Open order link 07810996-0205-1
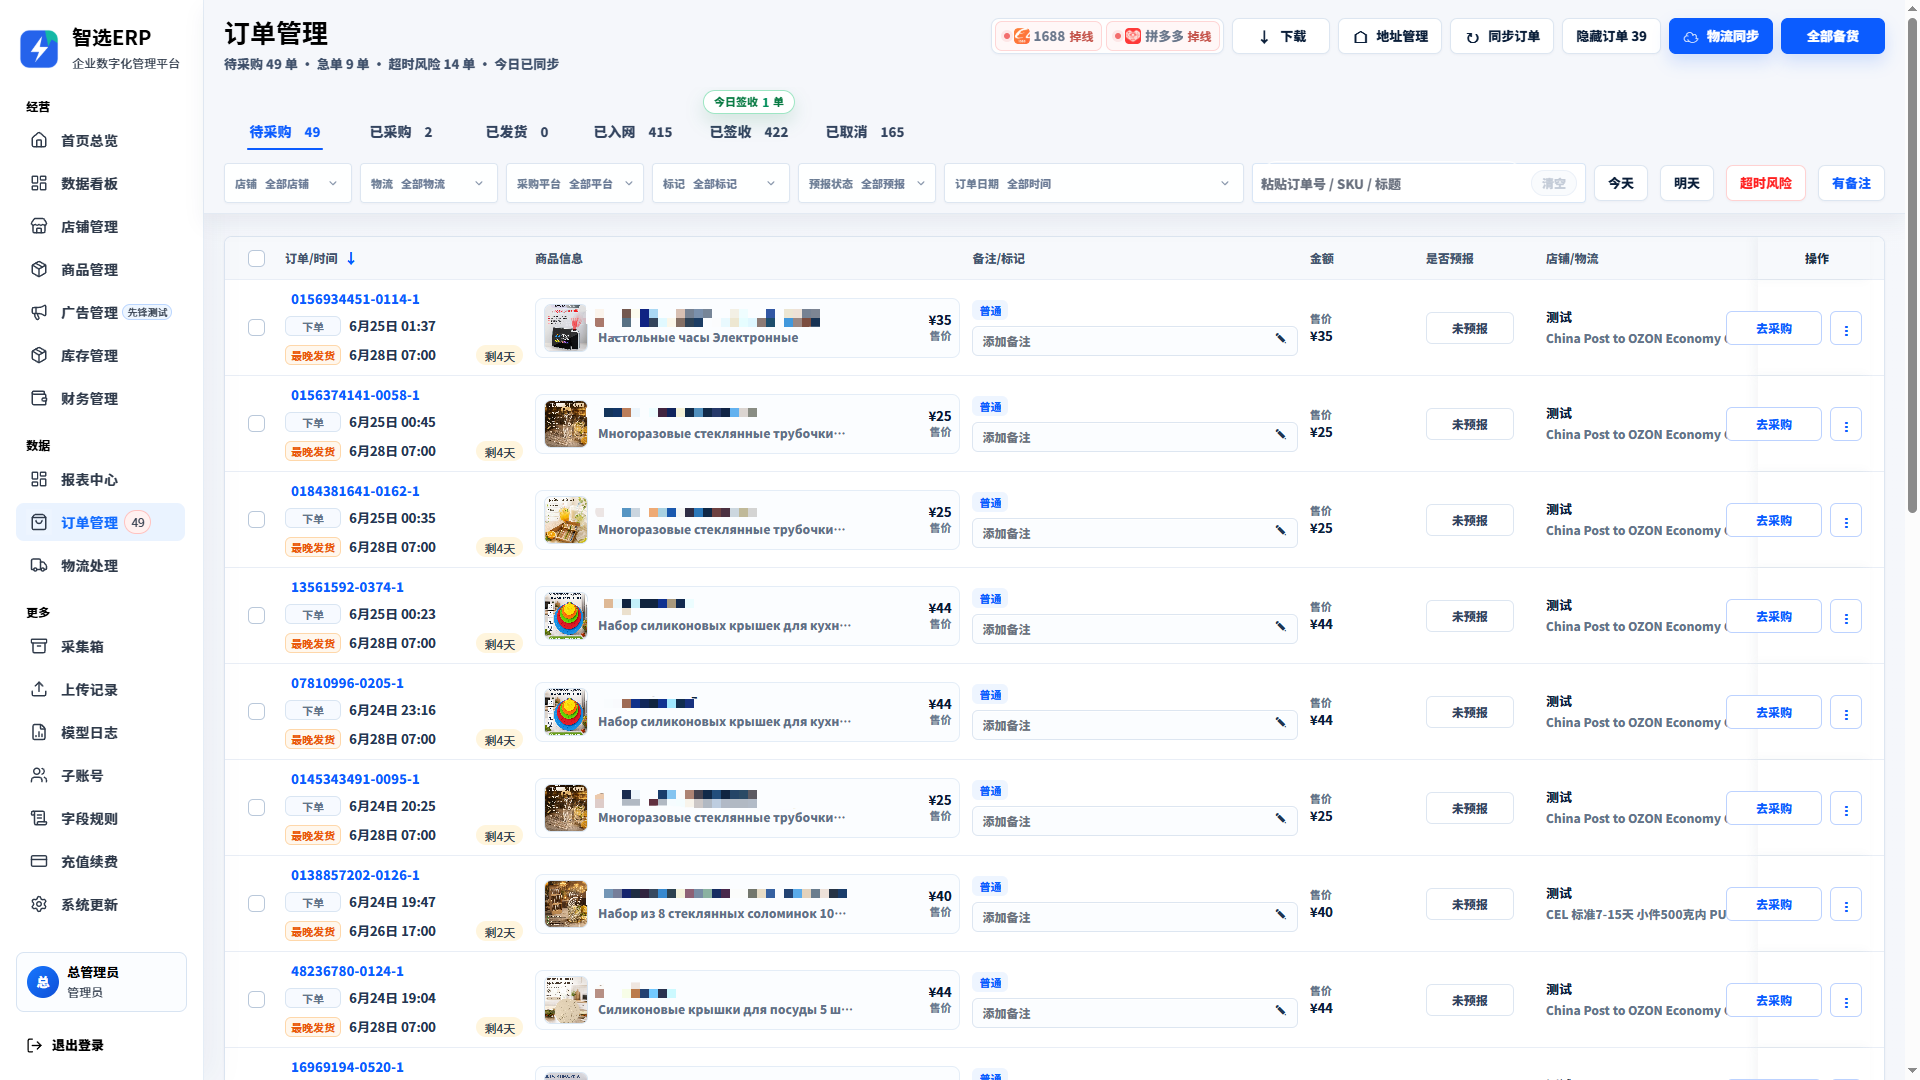Screen dimensions: 1920x1080 point(347,683)
